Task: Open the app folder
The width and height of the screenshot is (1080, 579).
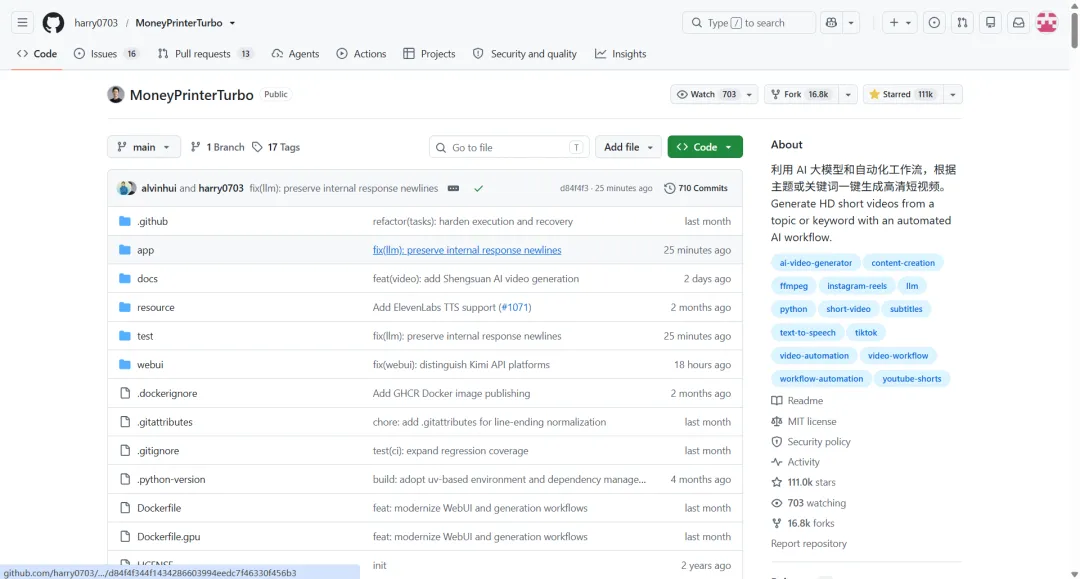Action: tap(145, 250)
